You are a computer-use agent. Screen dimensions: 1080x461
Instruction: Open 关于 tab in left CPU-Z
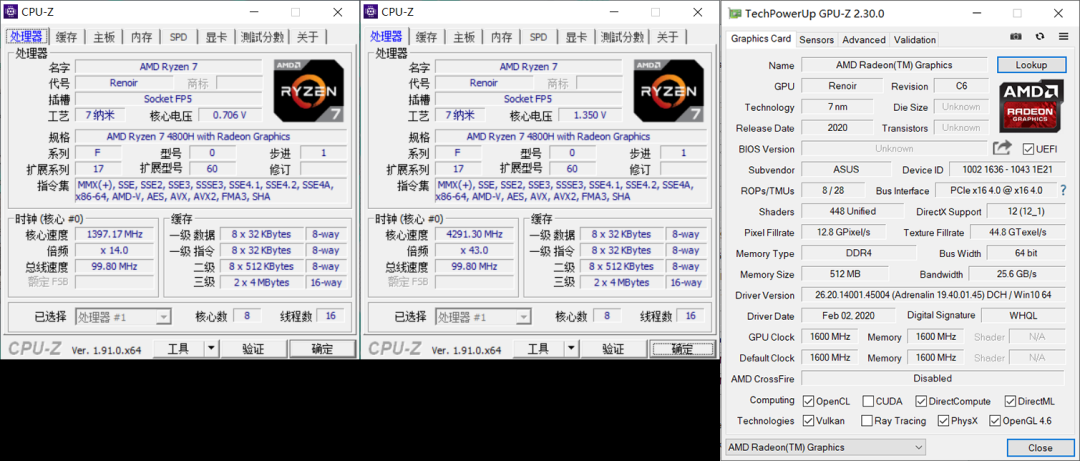308,37
